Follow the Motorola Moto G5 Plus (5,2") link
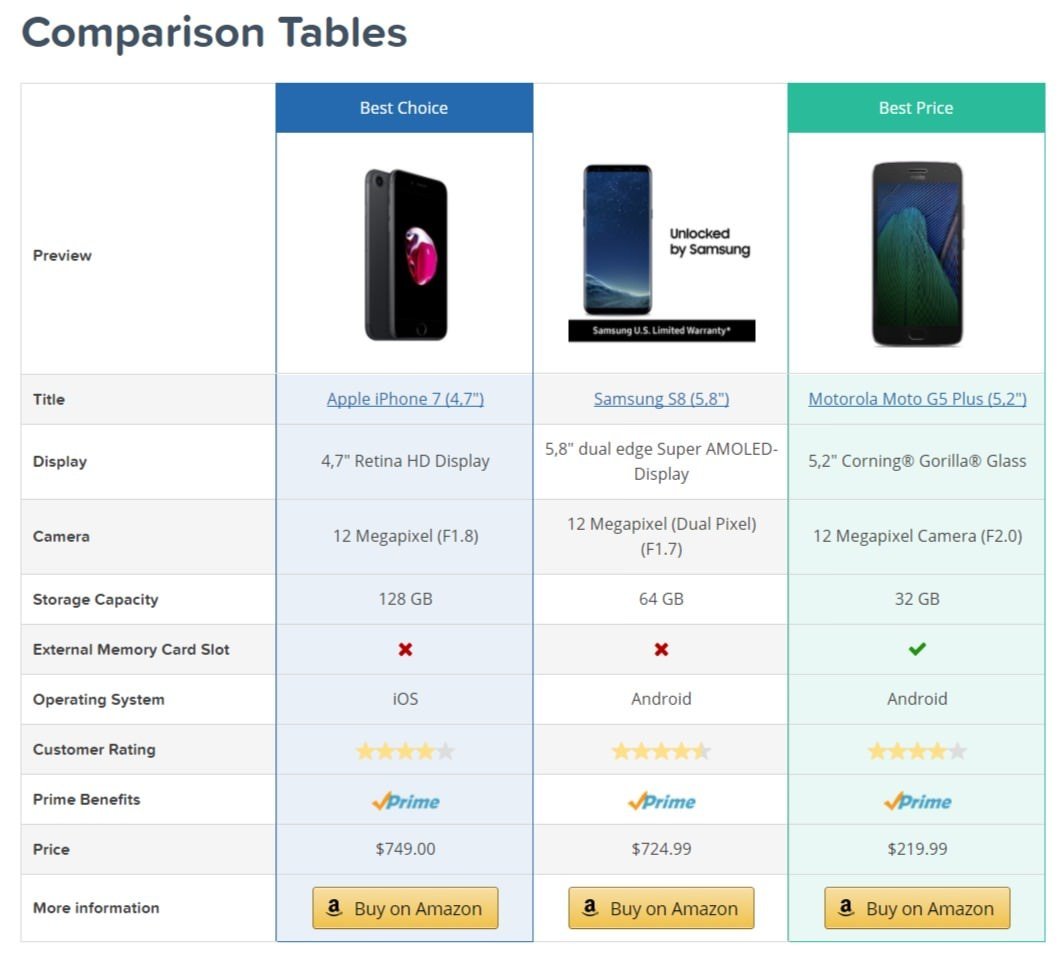The height and width of the screenshot is (956, 1062). click(x=917, y=399)
